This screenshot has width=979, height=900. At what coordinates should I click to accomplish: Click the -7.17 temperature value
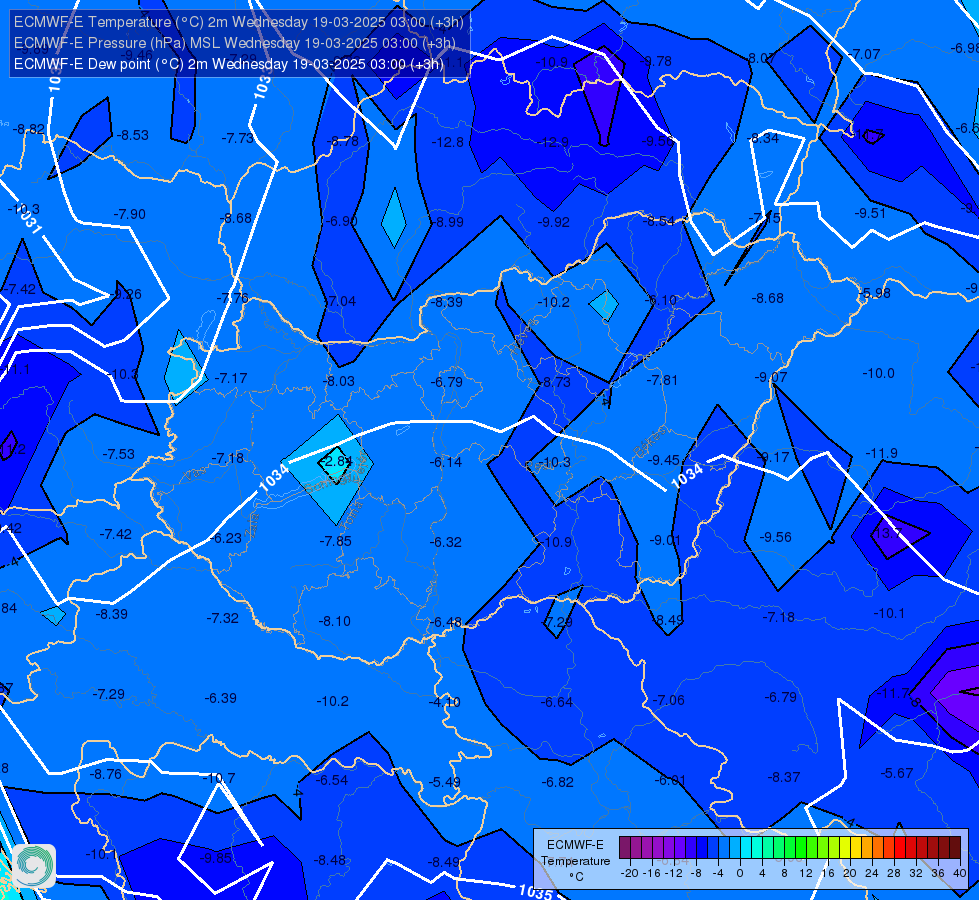pyautogui.click(x=231, y=378)
